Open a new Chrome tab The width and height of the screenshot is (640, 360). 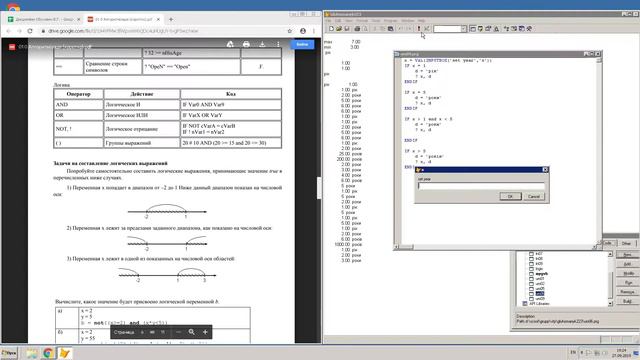pyautogui.click(x=171, y=19)
